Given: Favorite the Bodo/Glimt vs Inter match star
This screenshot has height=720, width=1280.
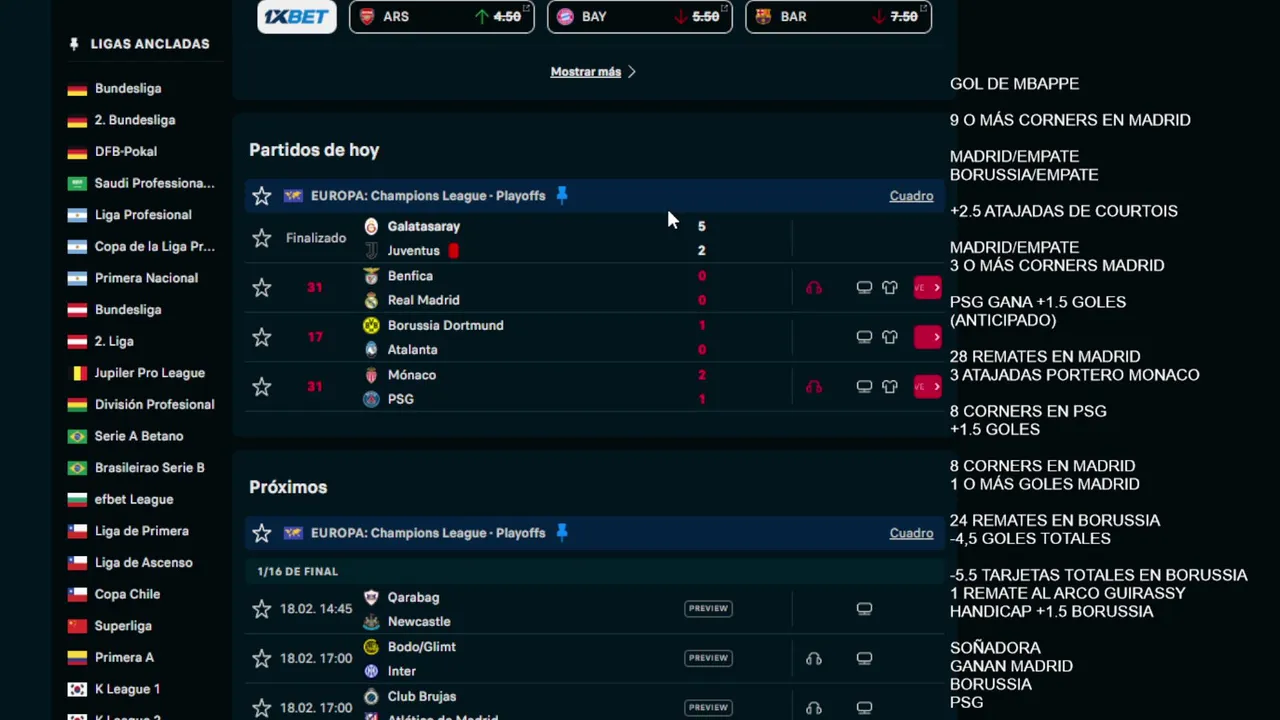Looking at the screenshot, I should pyautogui.click(x=262, y=658).
